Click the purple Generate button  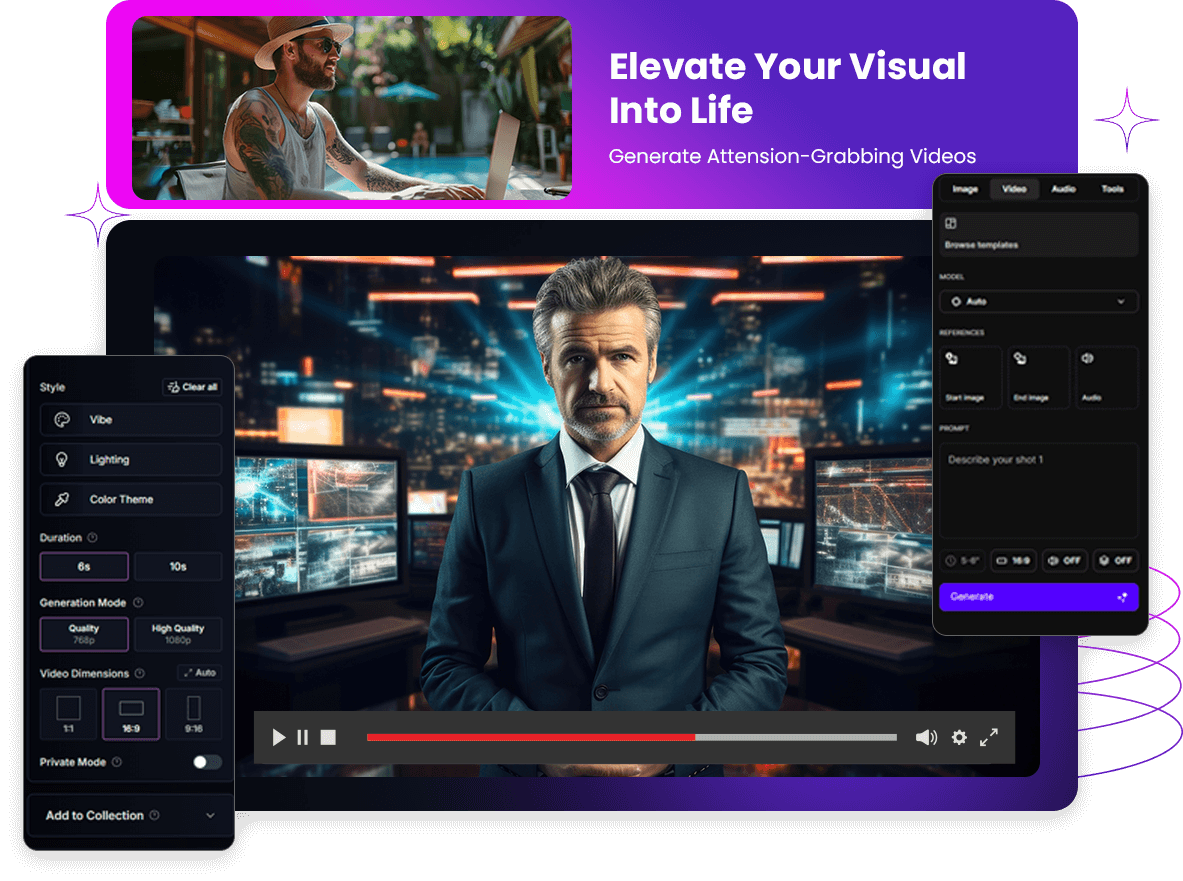pyautogui.click(x=1038, y=597)
